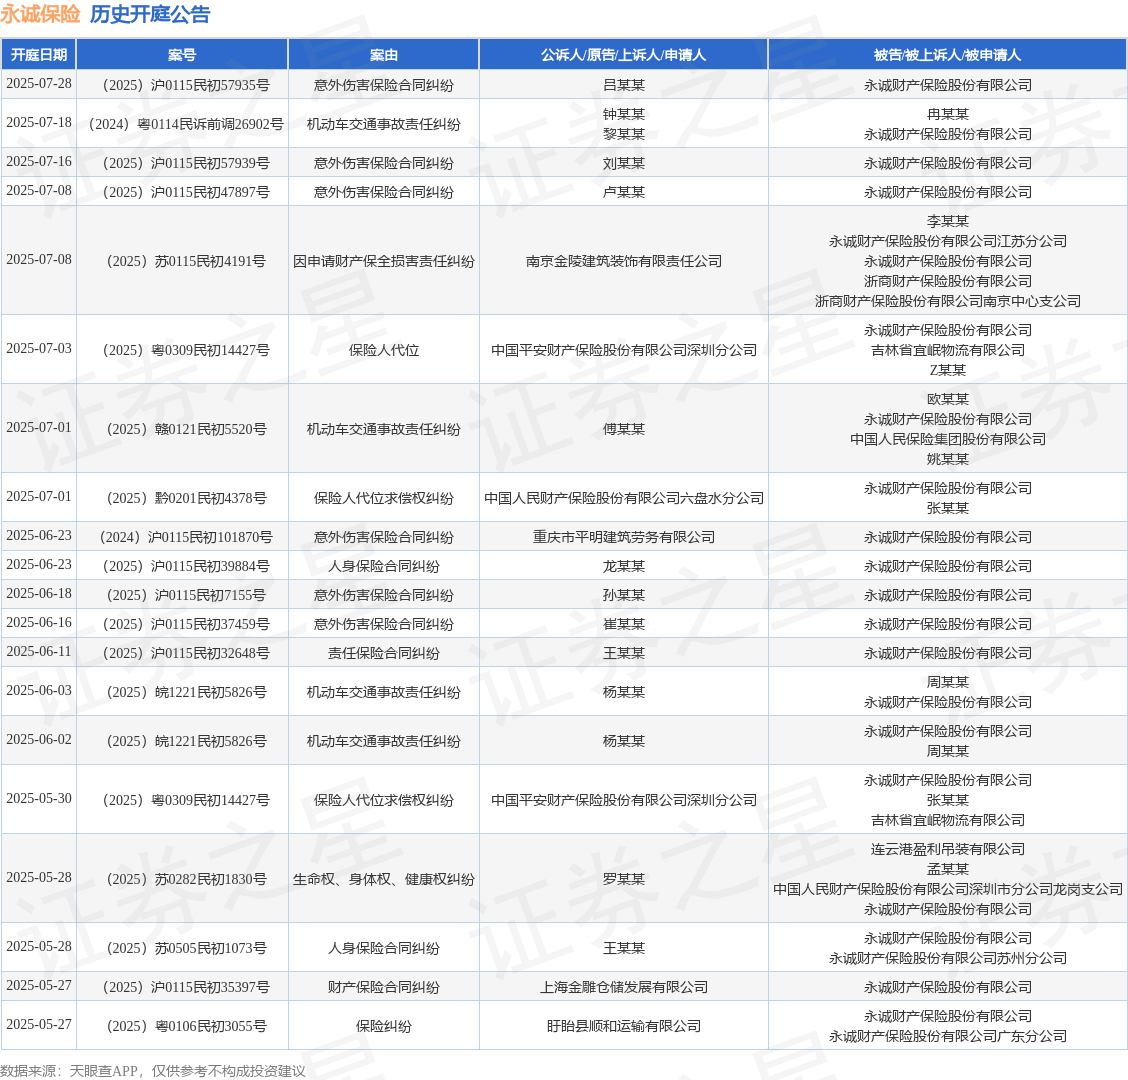Select defendant 永诚财产保险股份有限公司苏州分公司
1128x1080 pixels.
[947, 958]
